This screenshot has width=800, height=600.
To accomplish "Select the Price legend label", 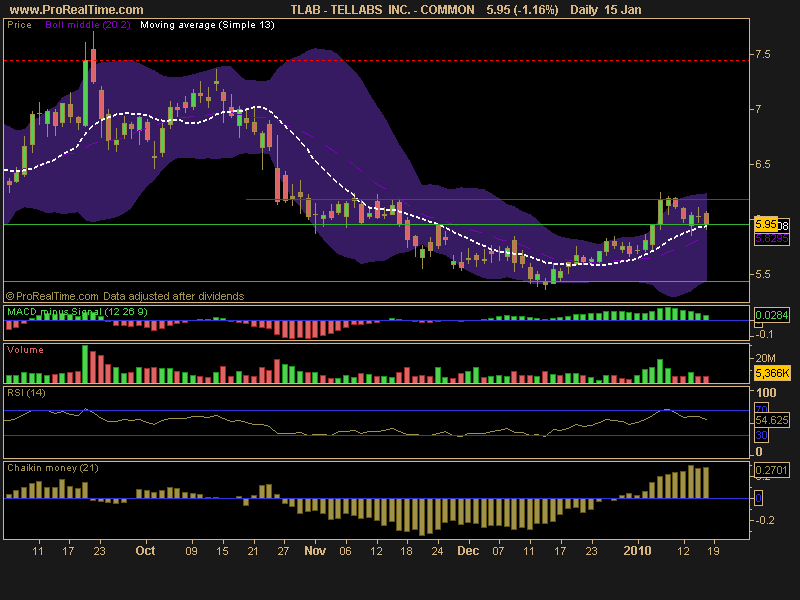I will 19,25.
